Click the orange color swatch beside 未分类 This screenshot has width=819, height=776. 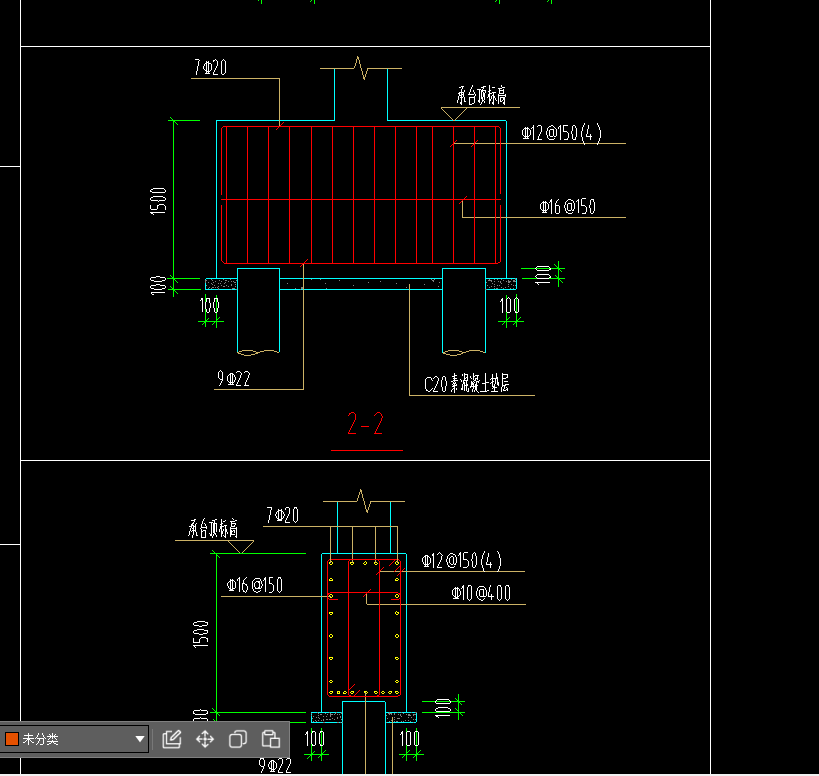pos(12,739)
